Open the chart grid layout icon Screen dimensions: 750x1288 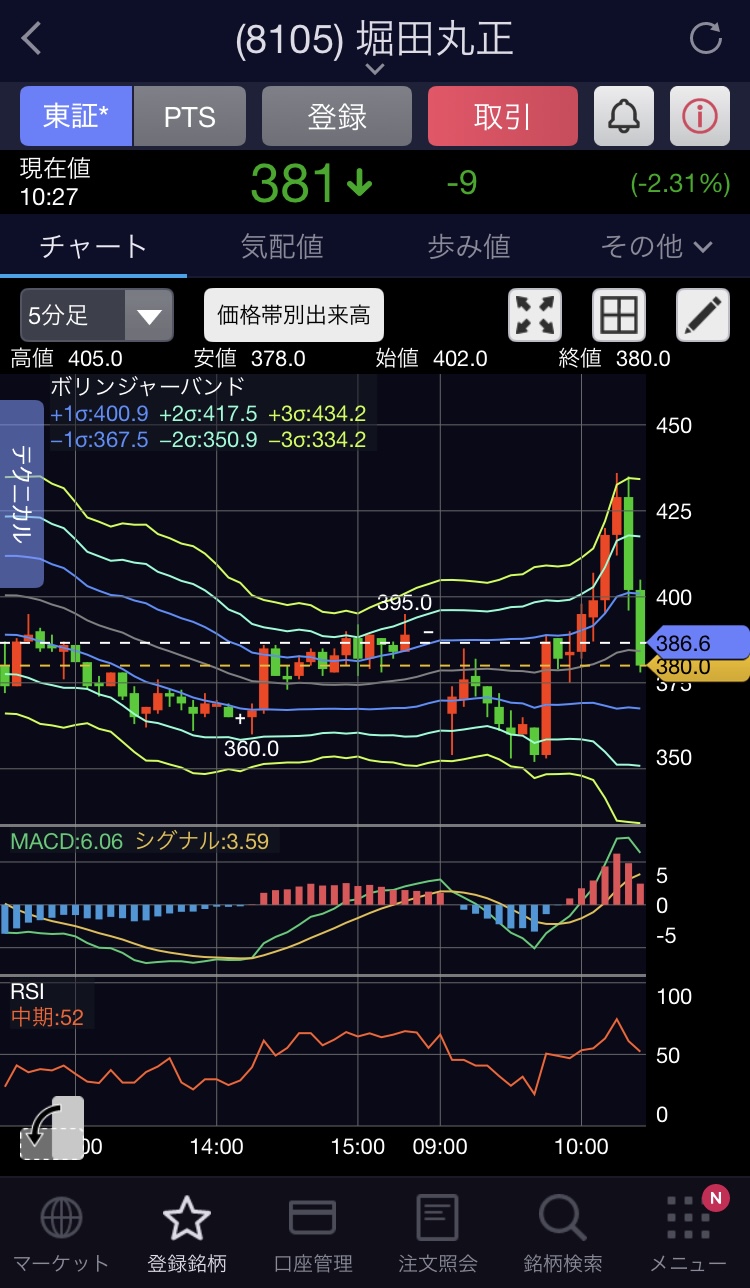(619, 316)
